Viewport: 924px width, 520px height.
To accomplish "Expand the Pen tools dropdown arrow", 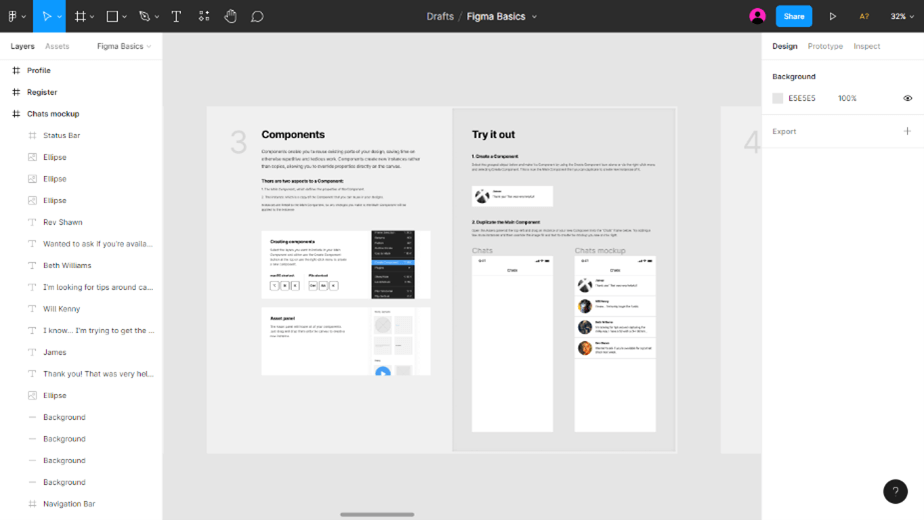I will point(157,17).
